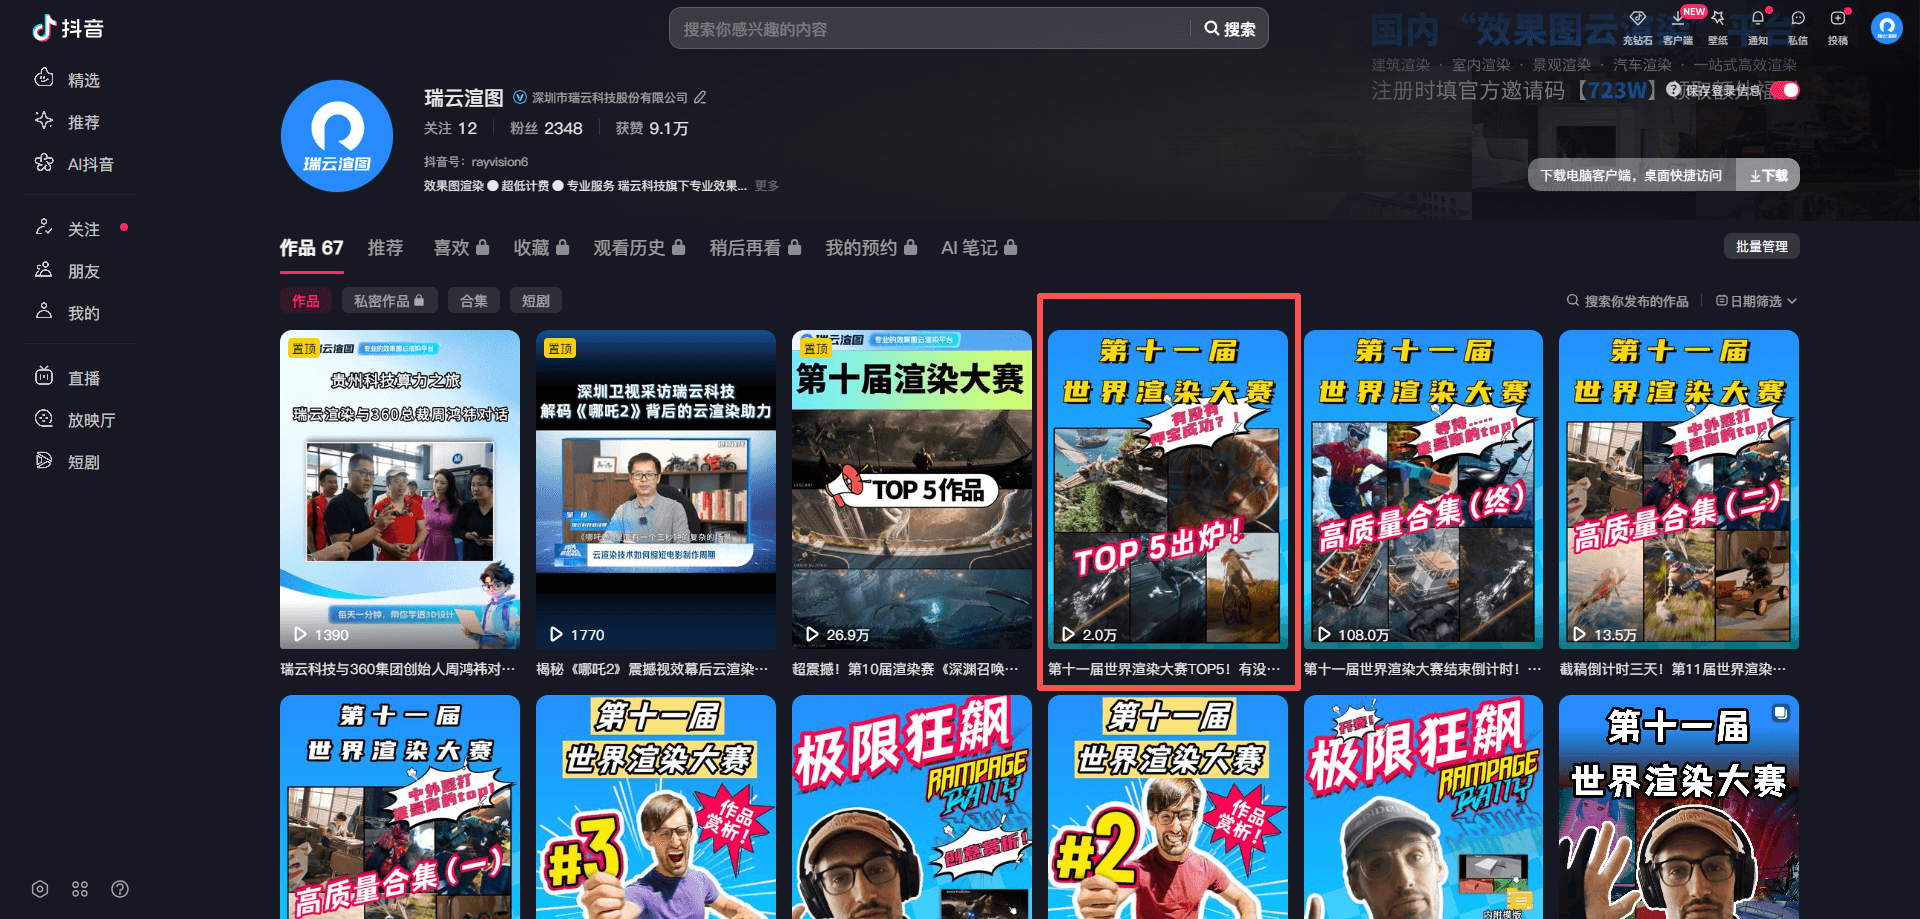The width and height of the screenshot is (1920, 919).
Task: Focus the top search input field
Action: (x=930, y=29)
